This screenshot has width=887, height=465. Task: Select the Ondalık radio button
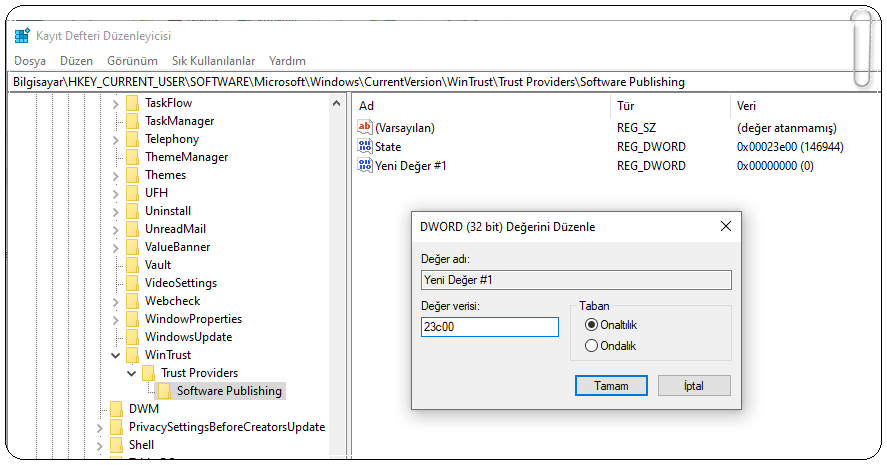pyautogui.click(x=591, y=346)
